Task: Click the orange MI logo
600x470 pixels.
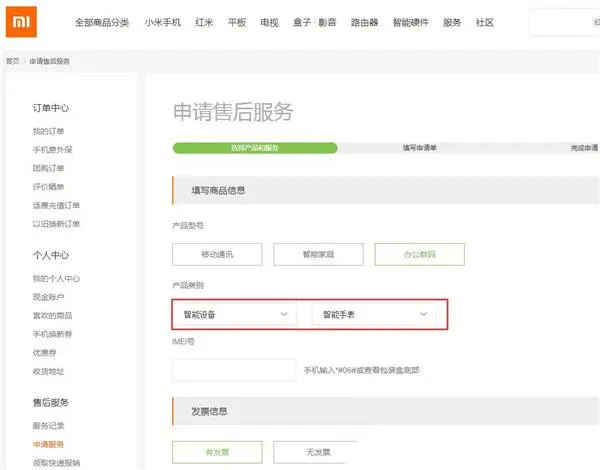Action: (21, 22)
